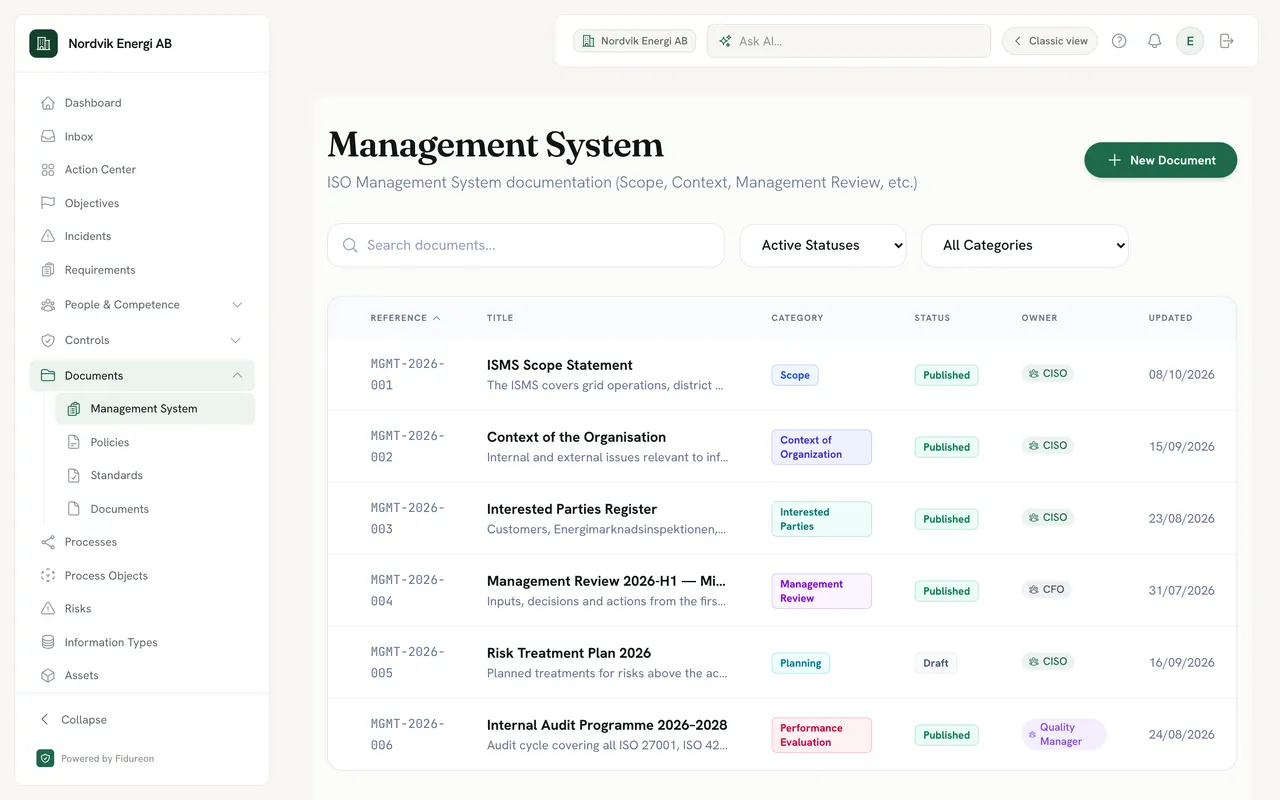
Task: Expand the Controls section chevron
Action: click(x=237, y=340)
